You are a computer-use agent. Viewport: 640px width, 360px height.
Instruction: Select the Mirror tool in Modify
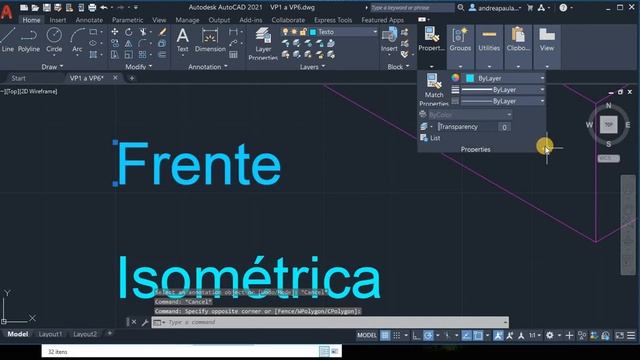(x=129, y=43)
